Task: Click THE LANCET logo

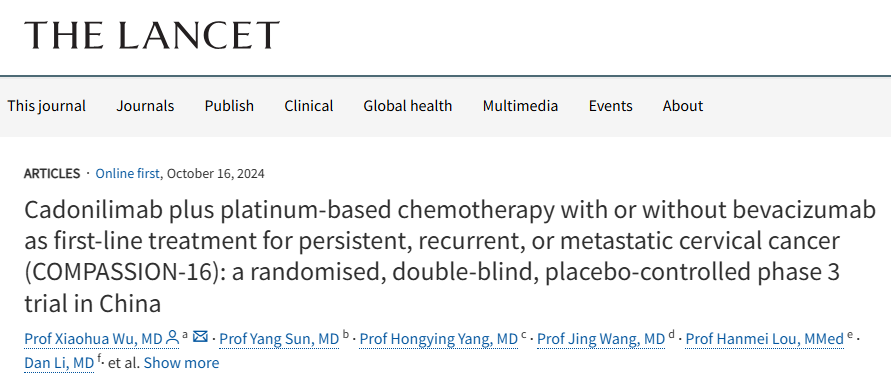Action: (x=152, y=35)
